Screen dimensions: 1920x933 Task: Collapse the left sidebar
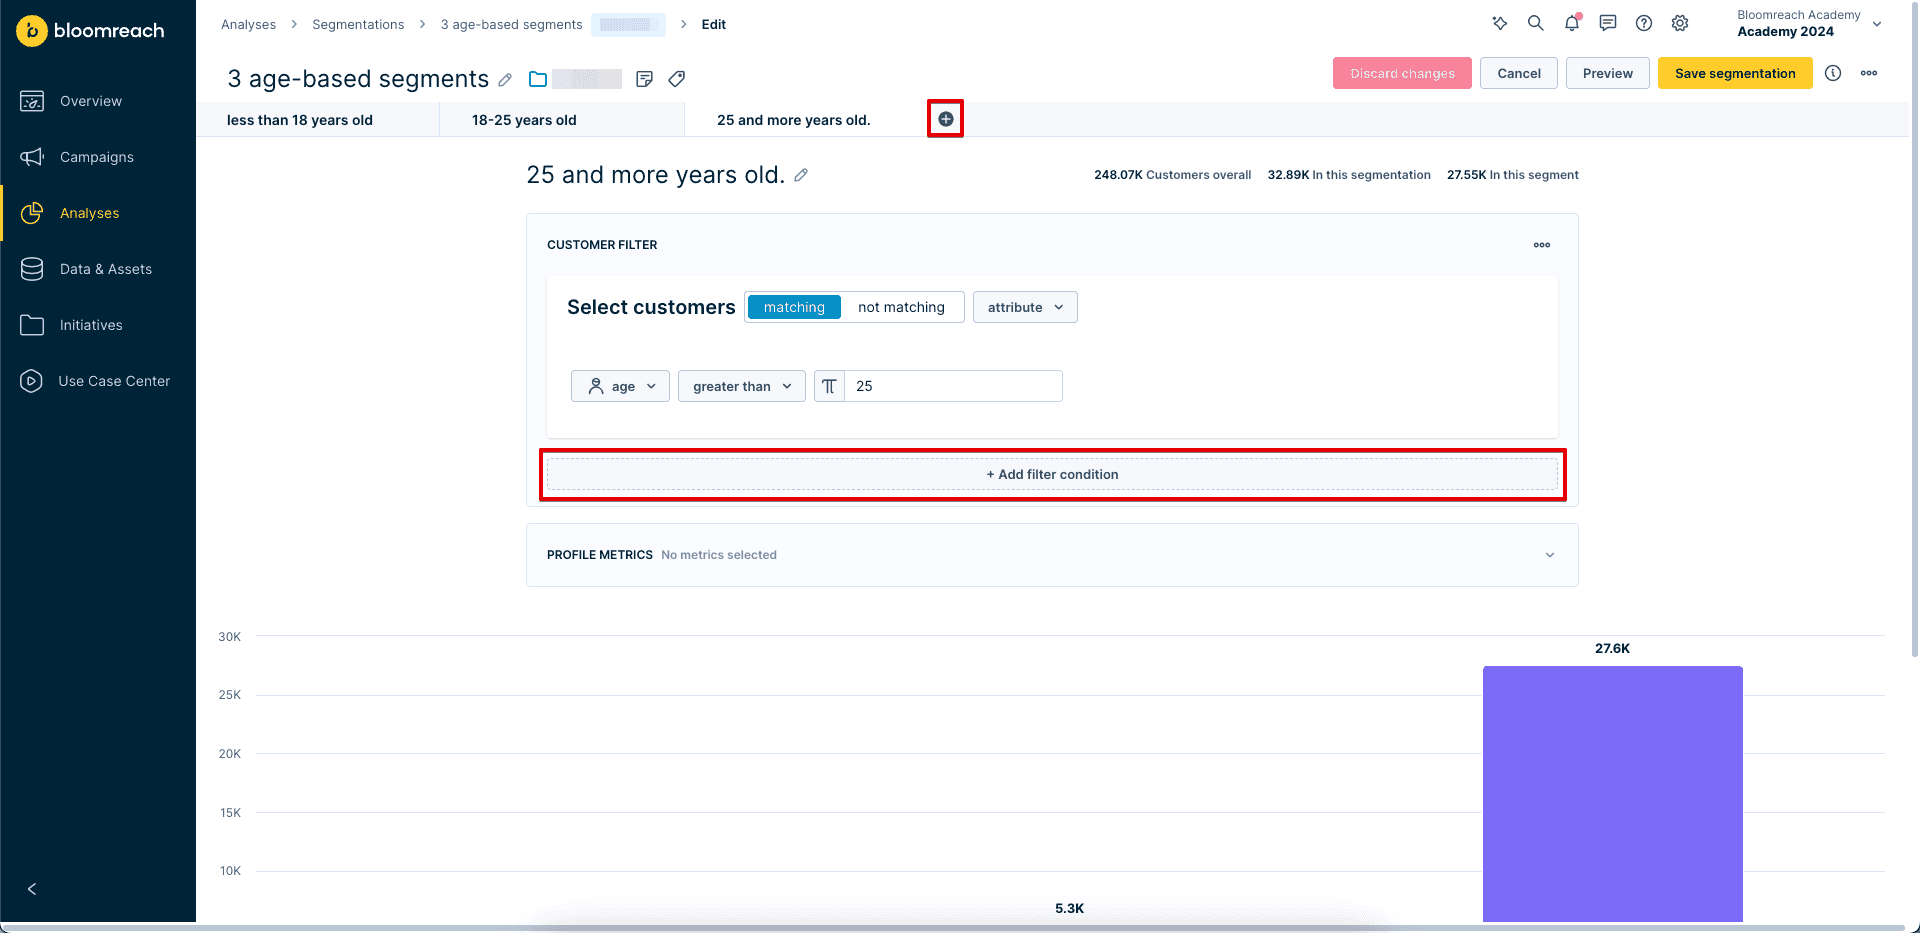(x=31, y=888)
